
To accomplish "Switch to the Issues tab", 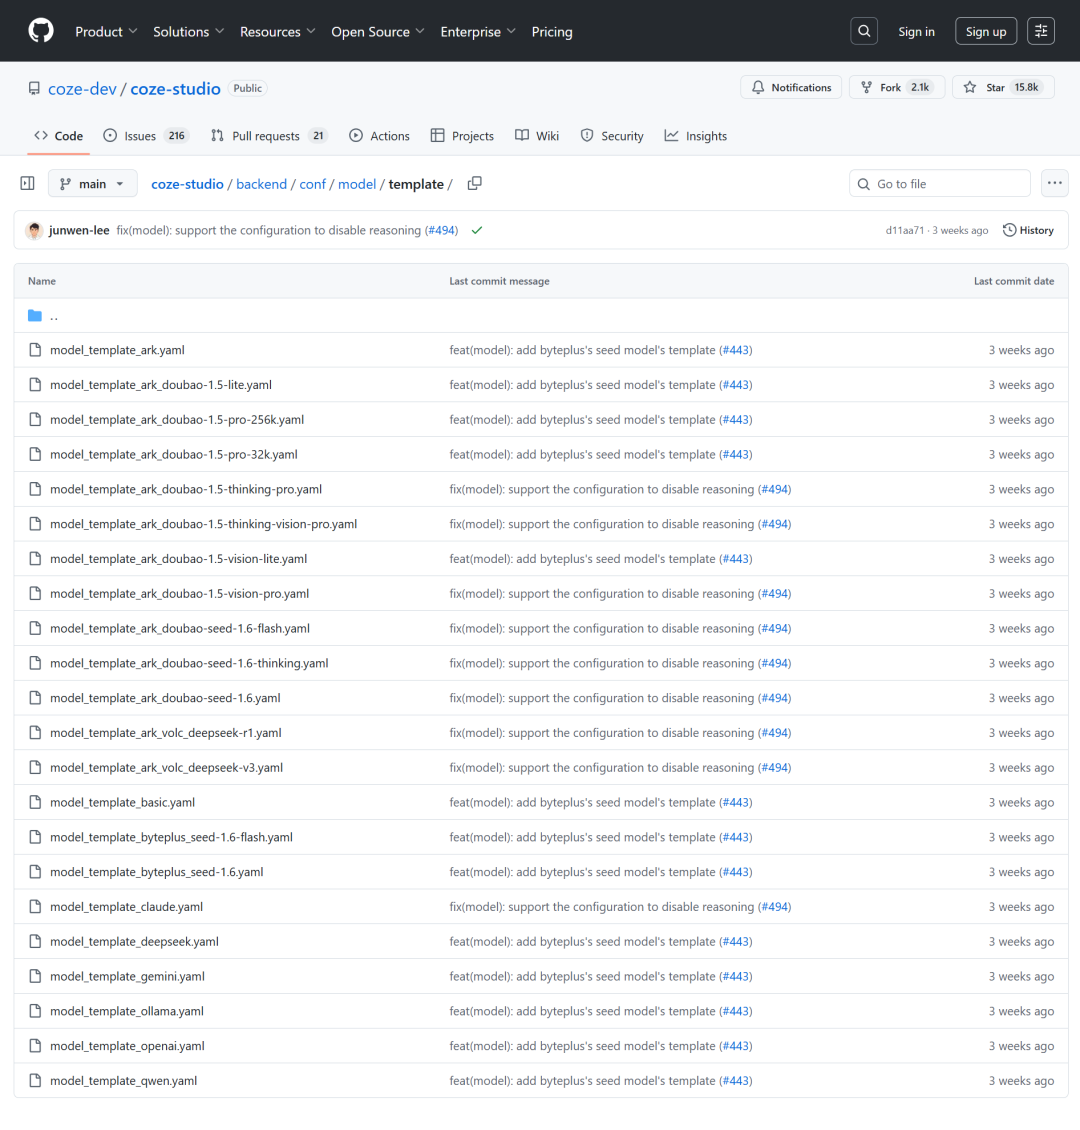I will [146, 135].
